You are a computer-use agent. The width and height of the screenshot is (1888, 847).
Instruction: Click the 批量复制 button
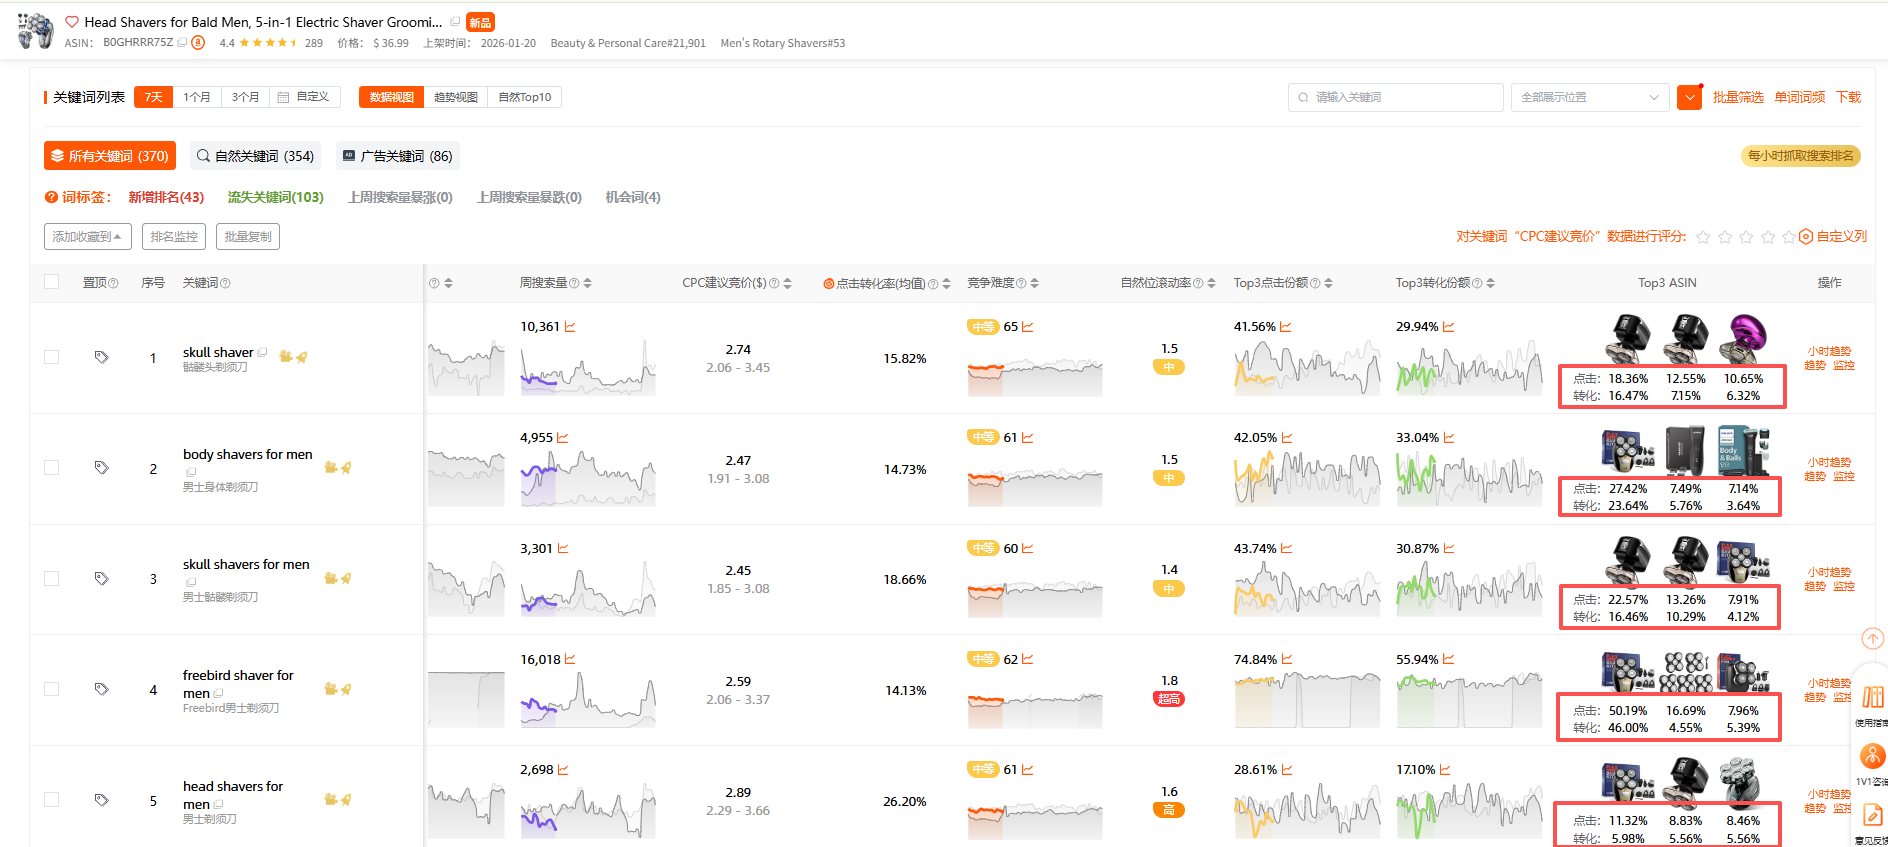coord(248,237)
